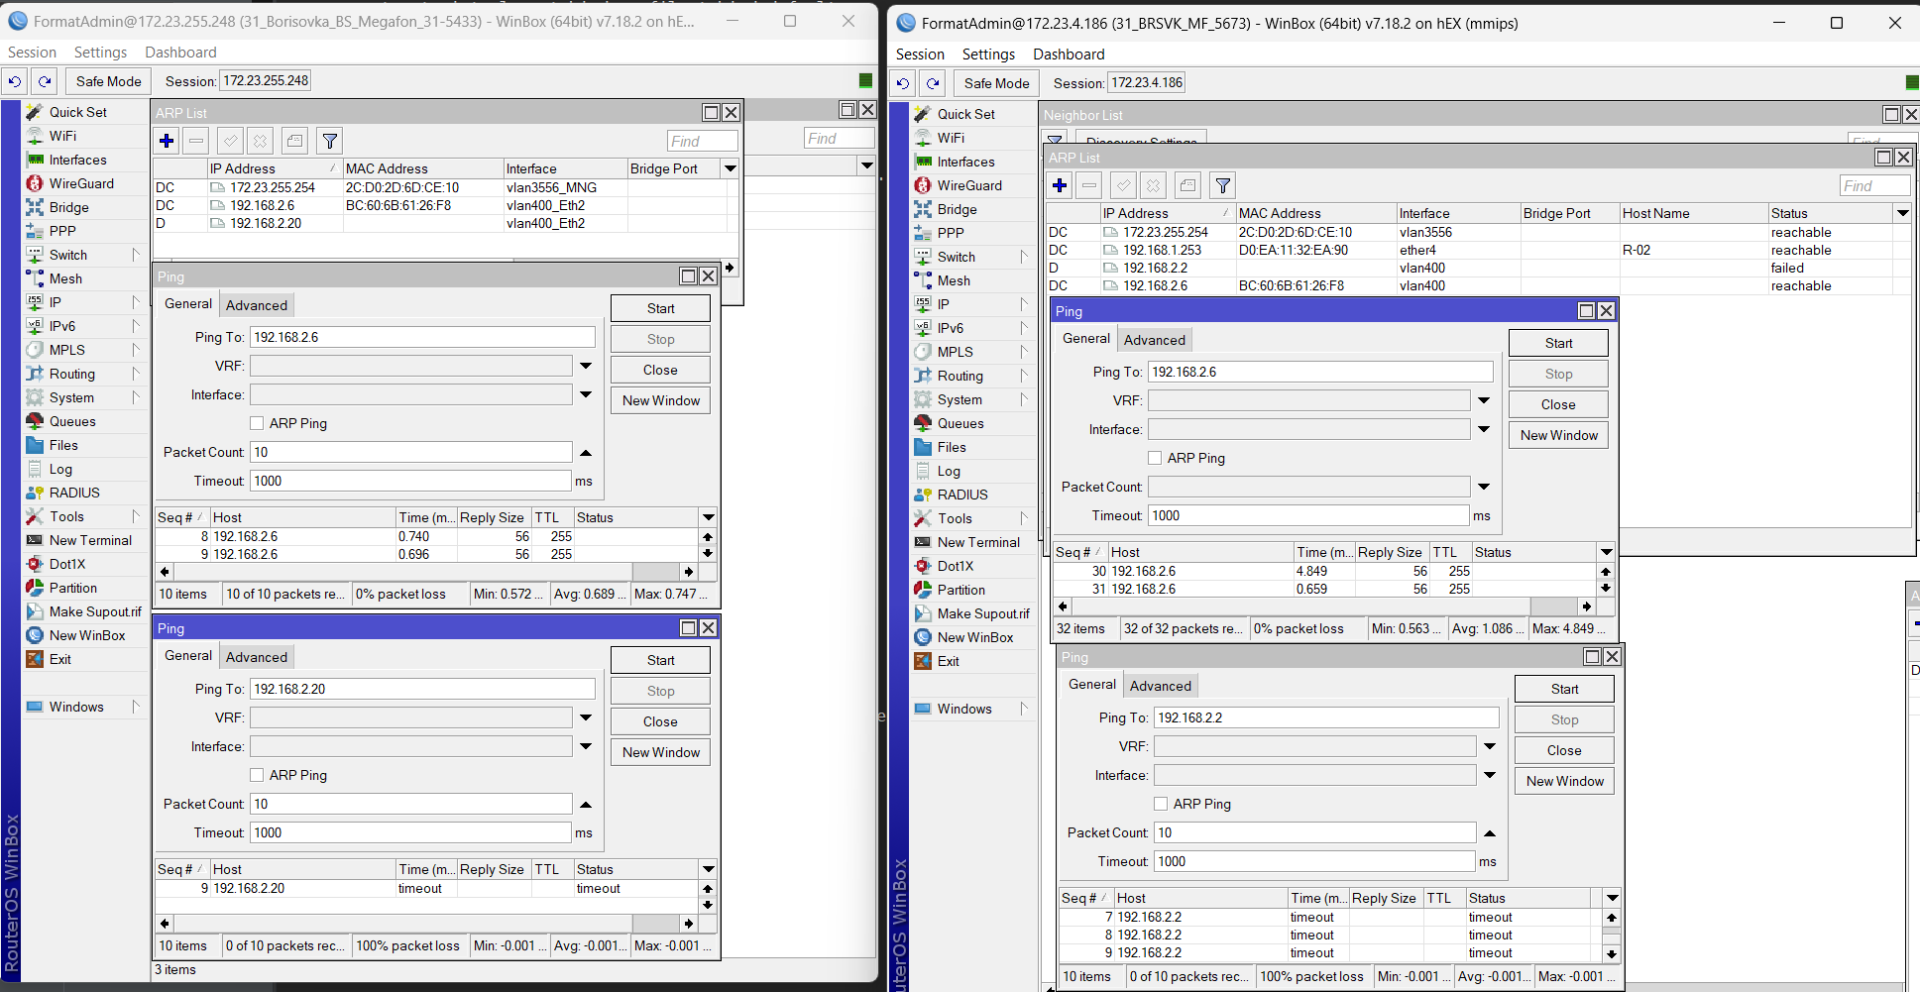Click New Window in 192.168.2.2 ping dialog
1920x992 pixels.
pos(1564,781)
